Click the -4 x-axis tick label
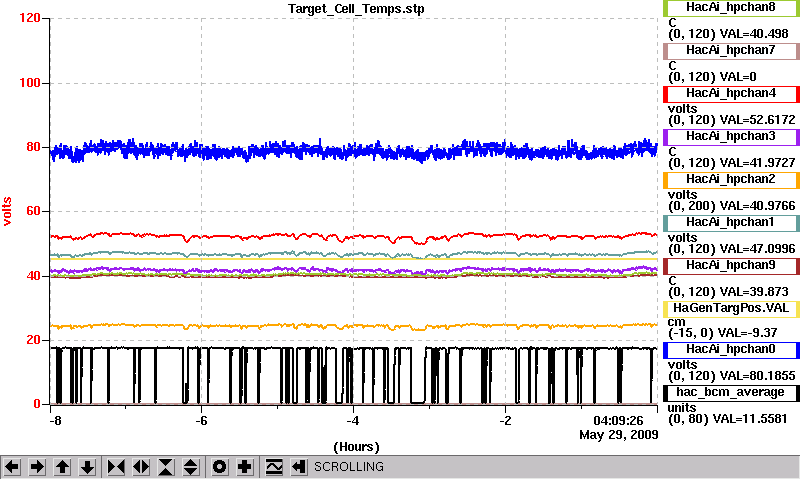Screen dimensions: 800x479 coord(353,421)
